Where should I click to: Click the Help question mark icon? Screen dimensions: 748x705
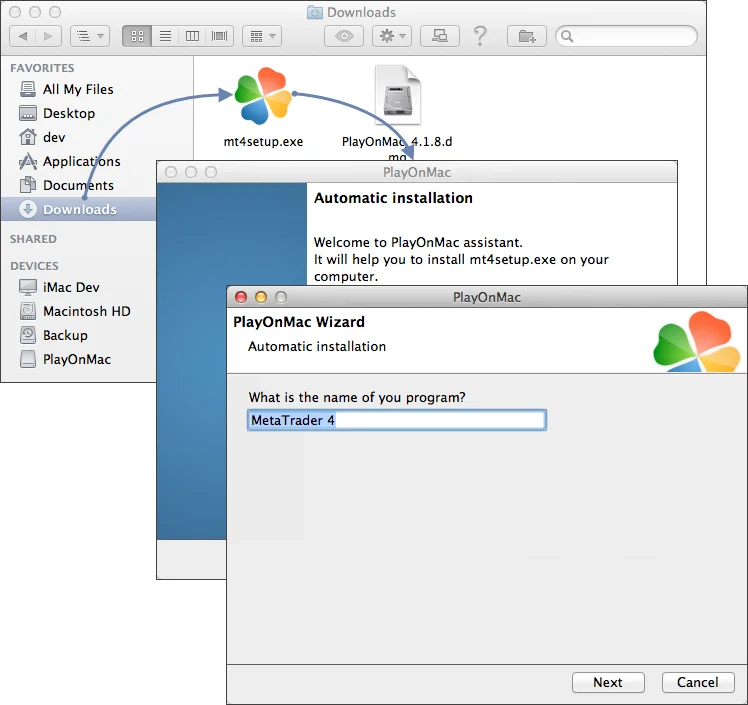[480, 36]
